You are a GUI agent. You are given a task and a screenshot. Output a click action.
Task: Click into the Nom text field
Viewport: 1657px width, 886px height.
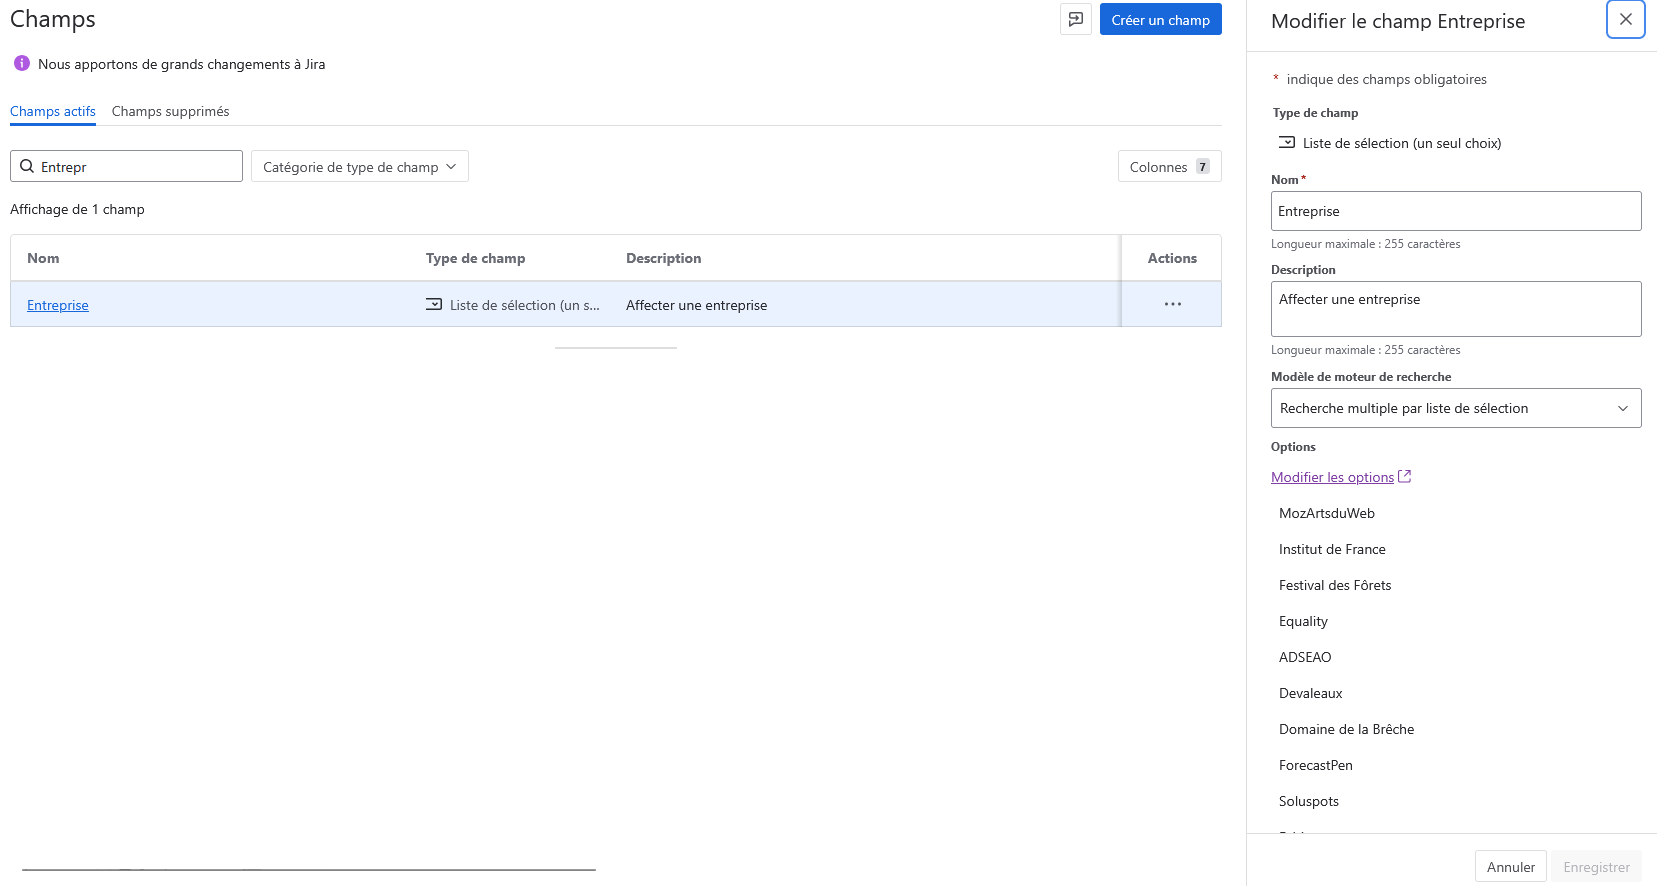(1455, 211)
